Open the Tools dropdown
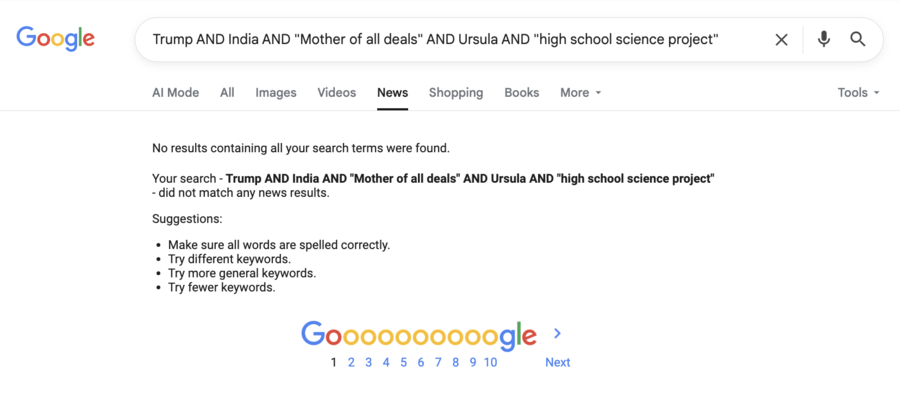The image size is (900, 410). [x=858, y=93]
